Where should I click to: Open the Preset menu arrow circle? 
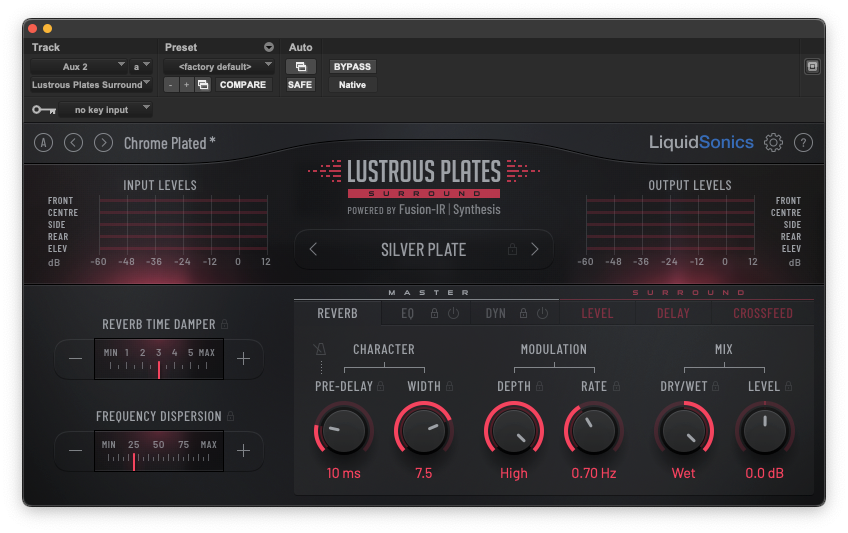269,48
